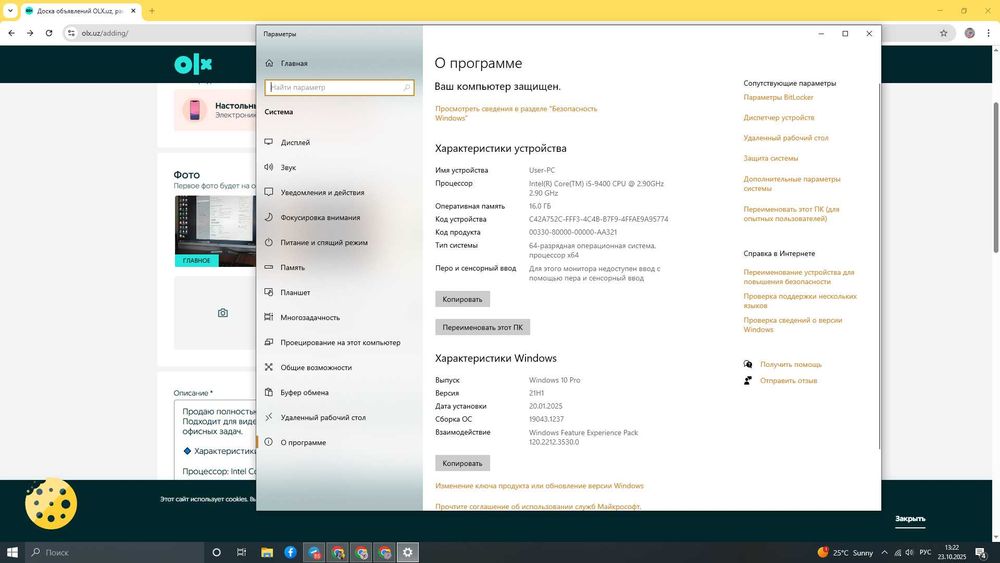Click Закрыть on the cookie banner

pyautogui.click(x=910, y=518)
